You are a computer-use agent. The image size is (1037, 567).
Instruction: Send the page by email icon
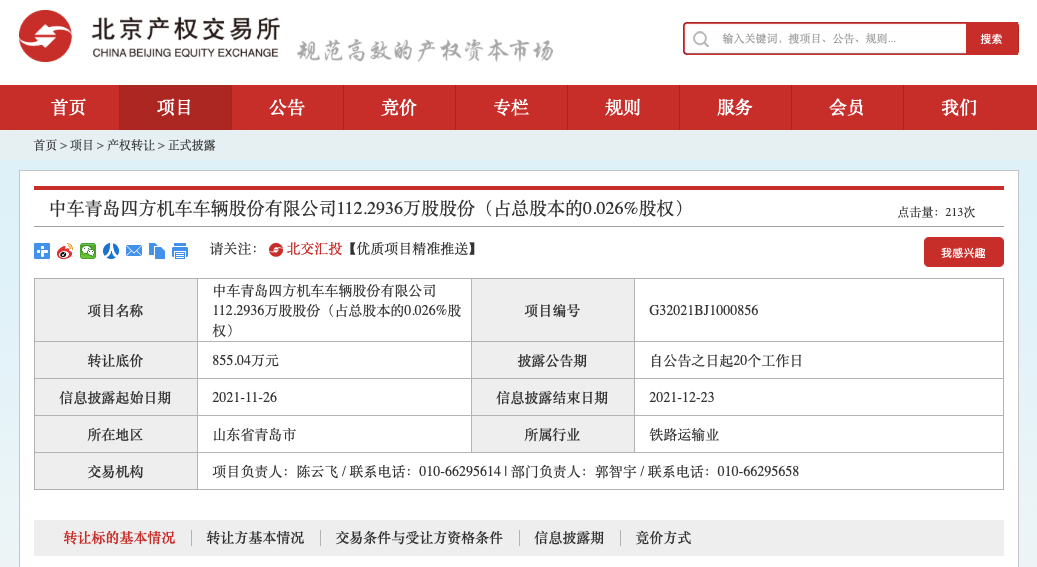point(134,251)
